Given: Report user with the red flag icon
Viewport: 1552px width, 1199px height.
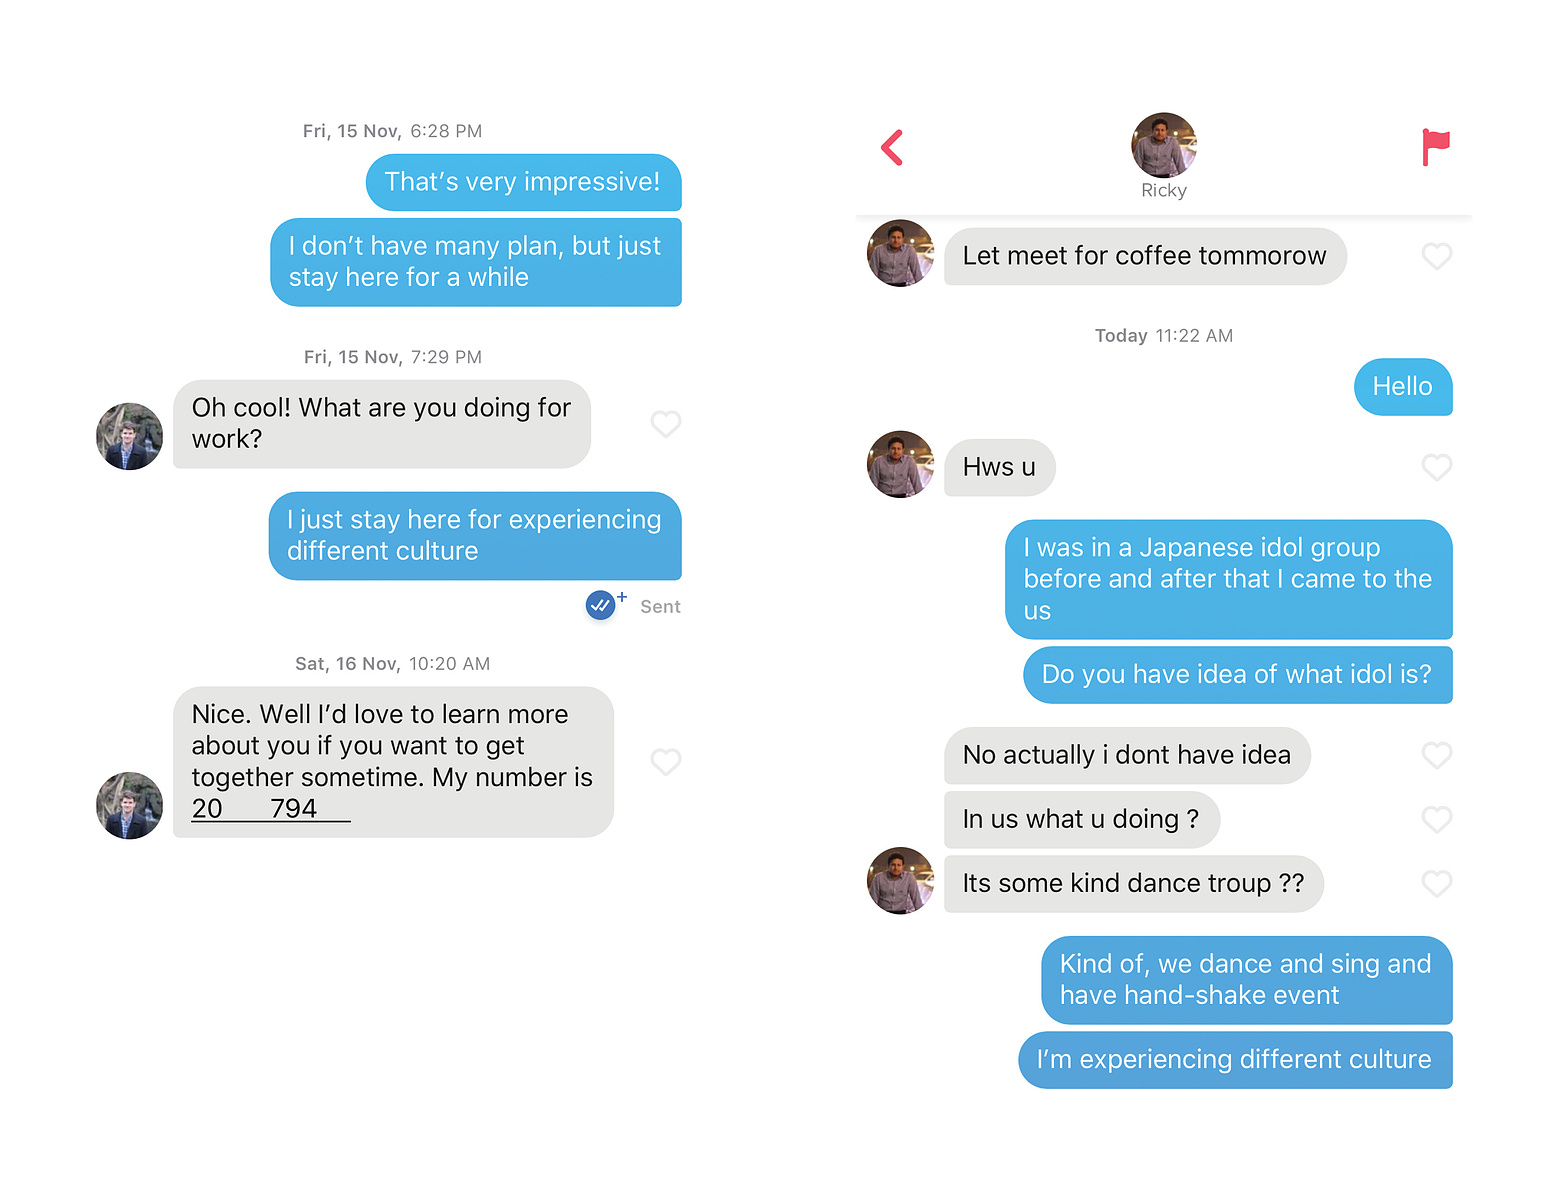Looking at the screenshot, I should 1436,147.
